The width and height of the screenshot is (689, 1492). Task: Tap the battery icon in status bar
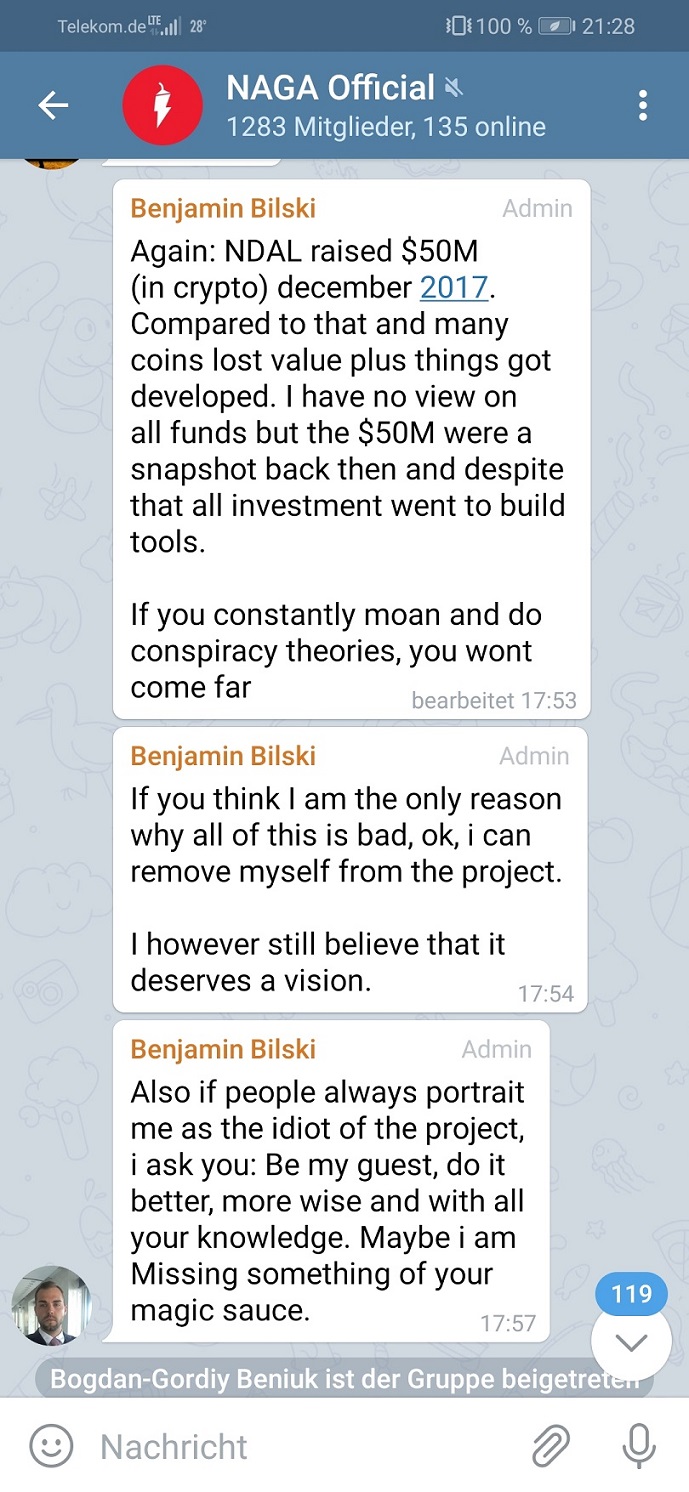[x=556, y=26]
